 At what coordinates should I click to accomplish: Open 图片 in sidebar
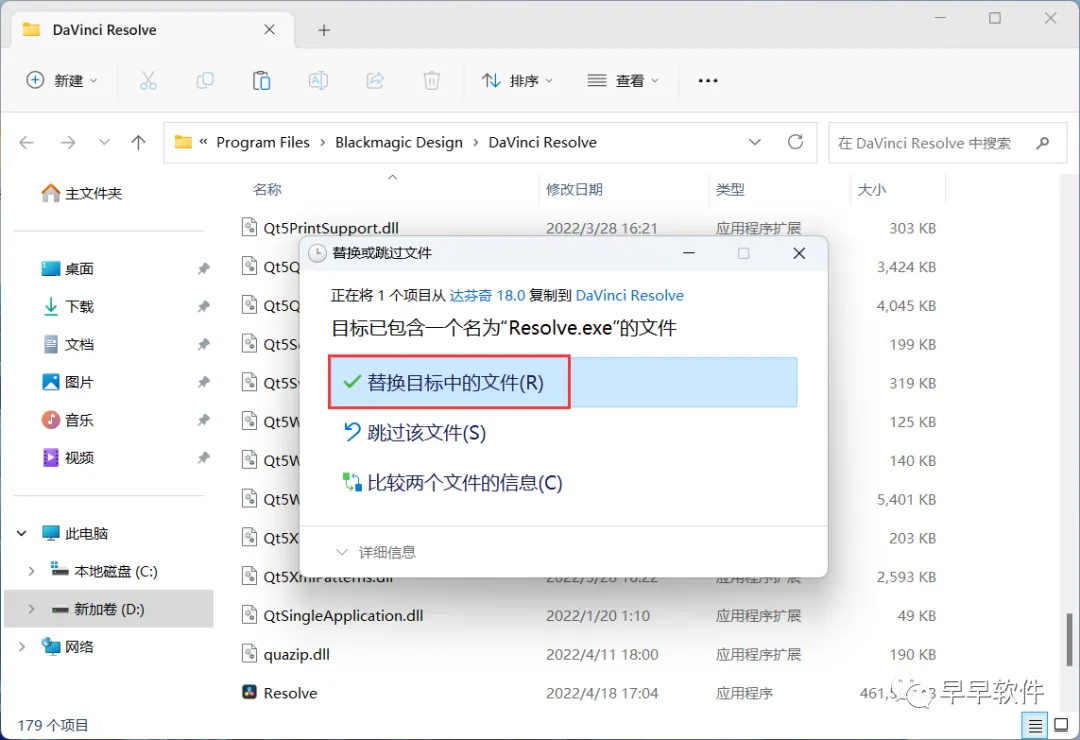click(68, 382)
